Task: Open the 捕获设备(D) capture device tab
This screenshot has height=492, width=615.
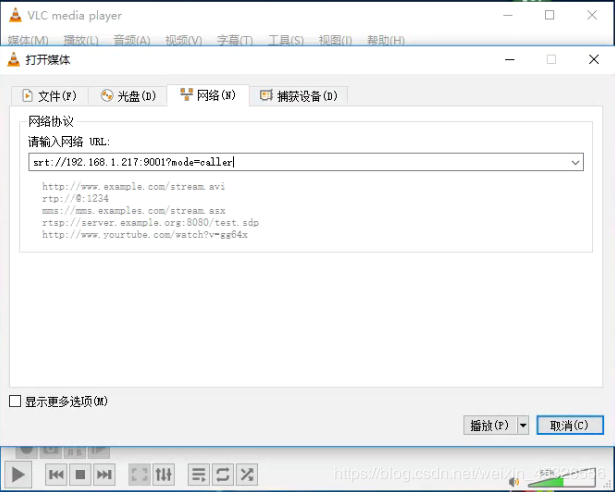Action: click(x=298, y=96)
